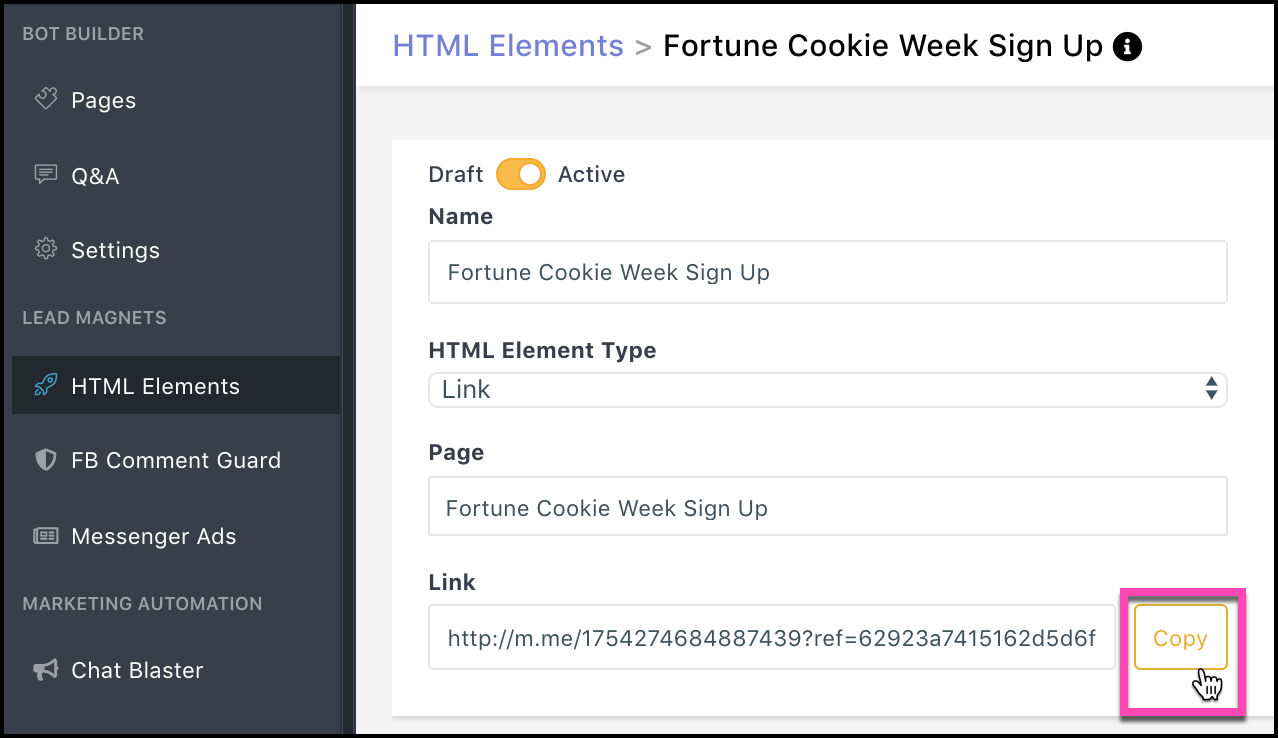Viewport: 1278px width, 738px height.
Task: Follow the HTML Elements breadcrumb link
Action: tap(508, 46)
